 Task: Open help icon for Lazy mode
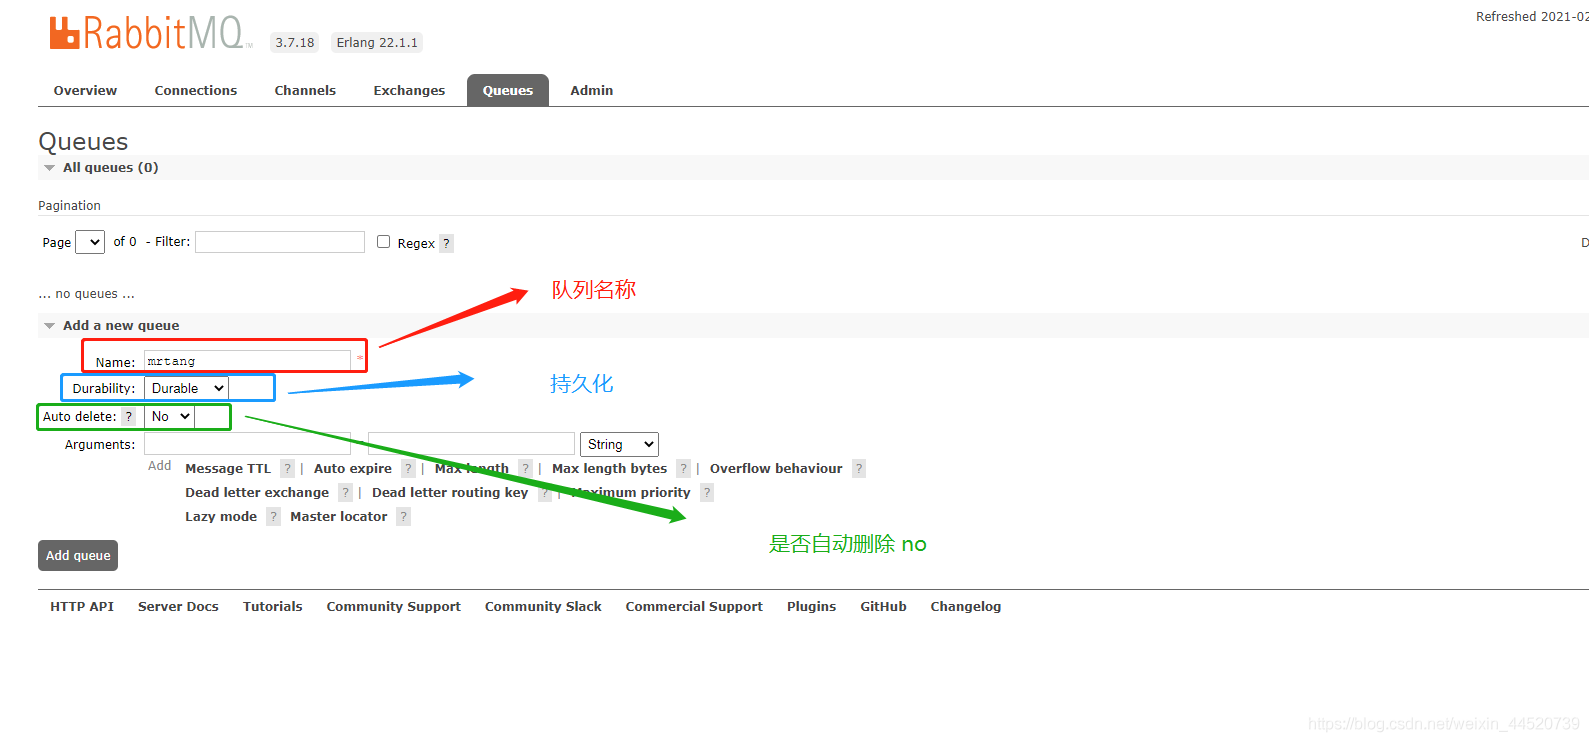click(273, 517)
